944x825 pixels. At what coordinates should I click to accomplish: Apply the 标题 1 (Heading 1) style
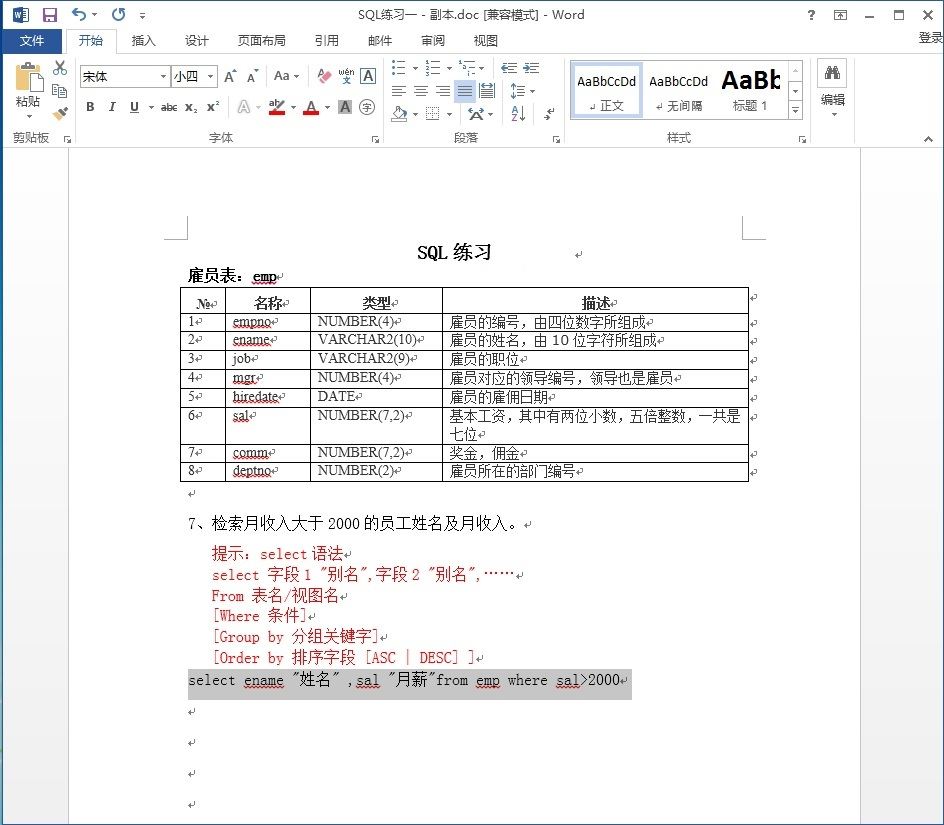(x=751, y=90)
